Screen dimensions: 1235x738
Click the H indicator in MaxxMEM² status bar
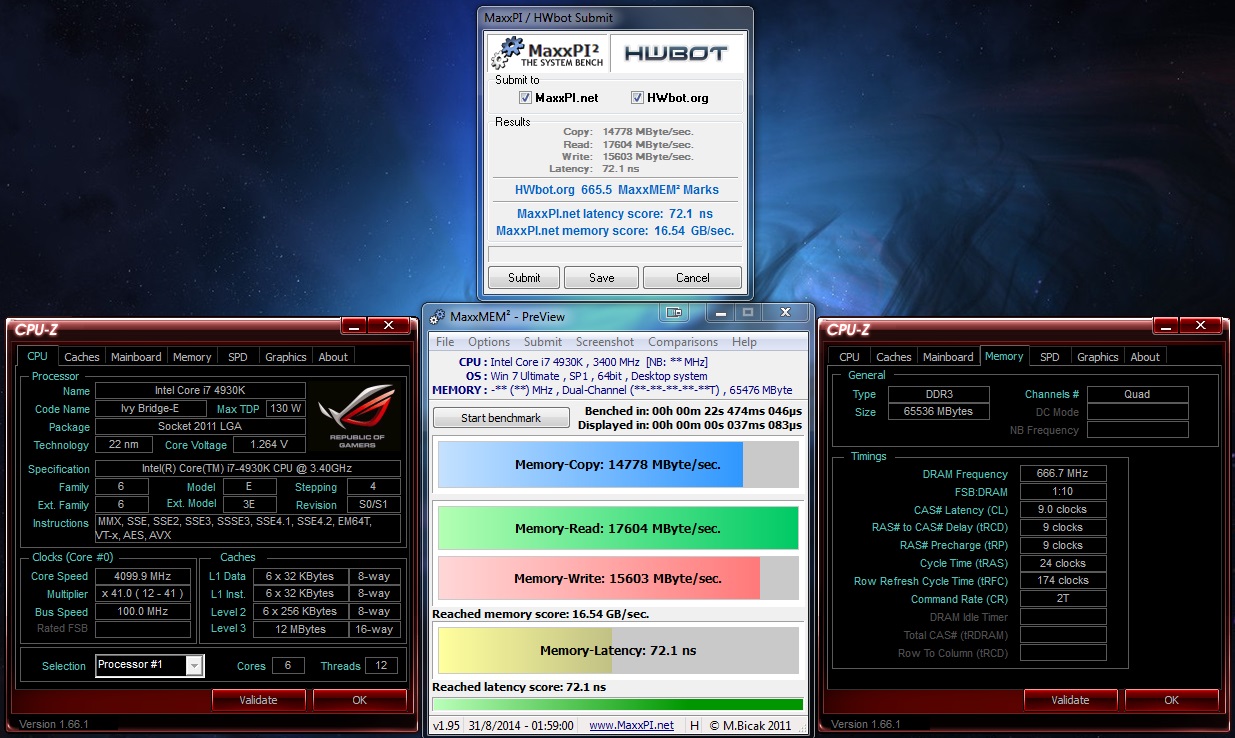click(x=695, y=725)
